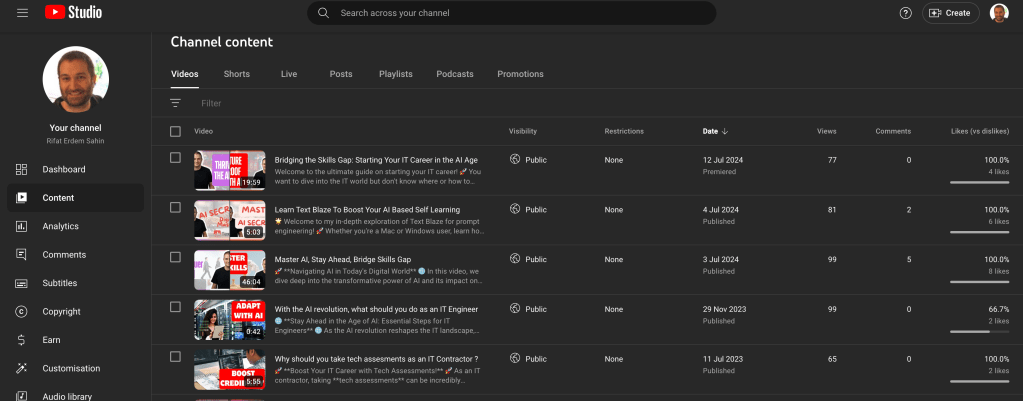Open the account avatar in the top bar
This screenshot has height=401, width=1023.
coord(999,13)
